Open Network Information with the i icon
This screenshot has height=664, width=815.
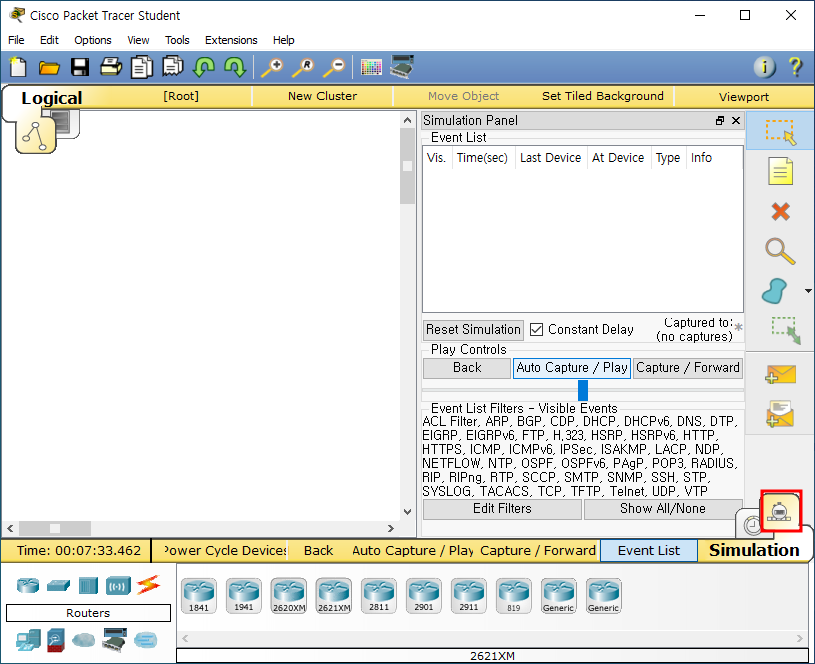(765, 67)
